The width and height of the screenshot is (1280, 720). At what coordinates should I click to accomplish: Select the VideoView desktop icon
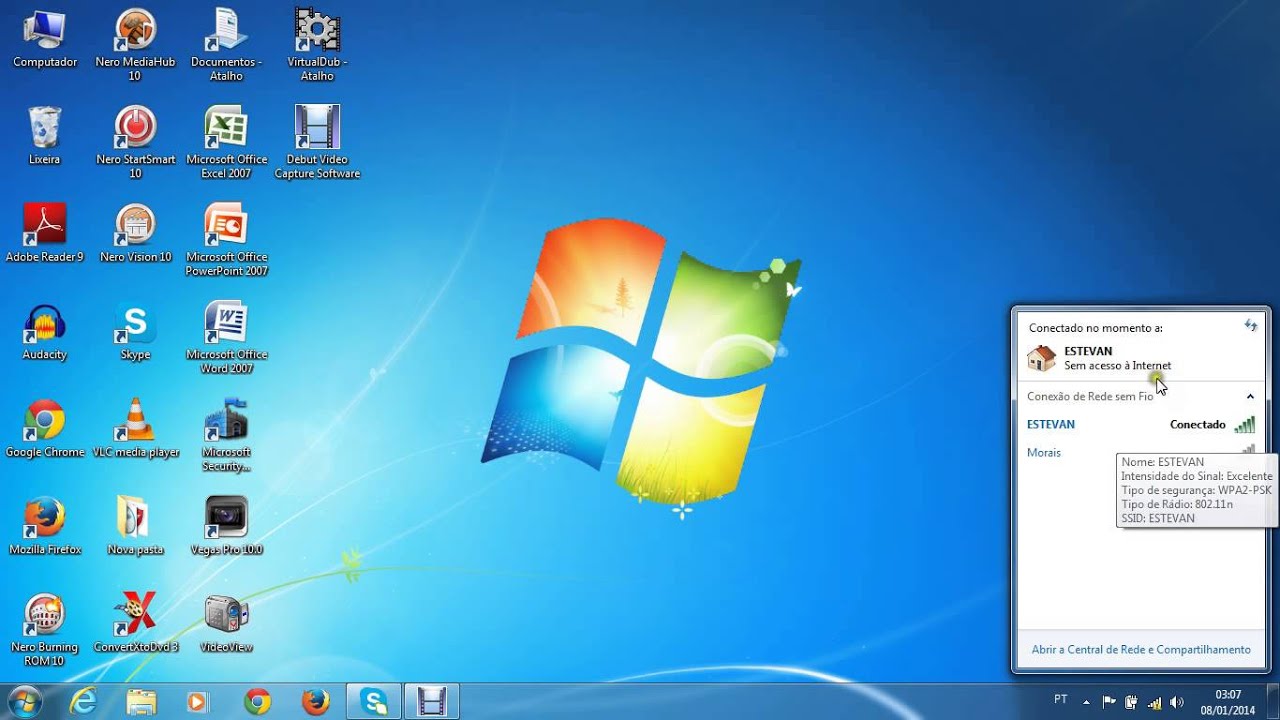(226, 623)
